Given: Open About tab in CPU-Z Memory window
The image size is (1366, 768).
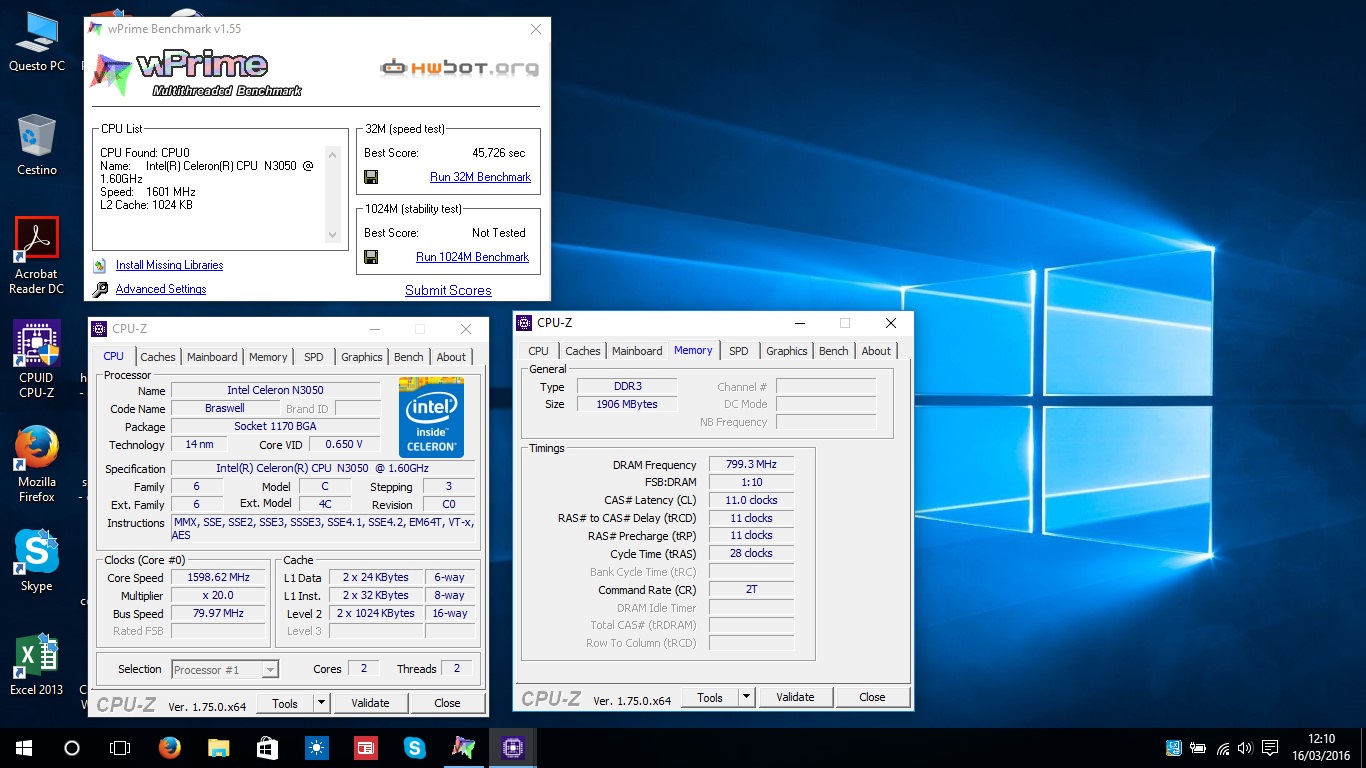Looking at the screenshot, I should pyautogui.click(x=876, y=351).
